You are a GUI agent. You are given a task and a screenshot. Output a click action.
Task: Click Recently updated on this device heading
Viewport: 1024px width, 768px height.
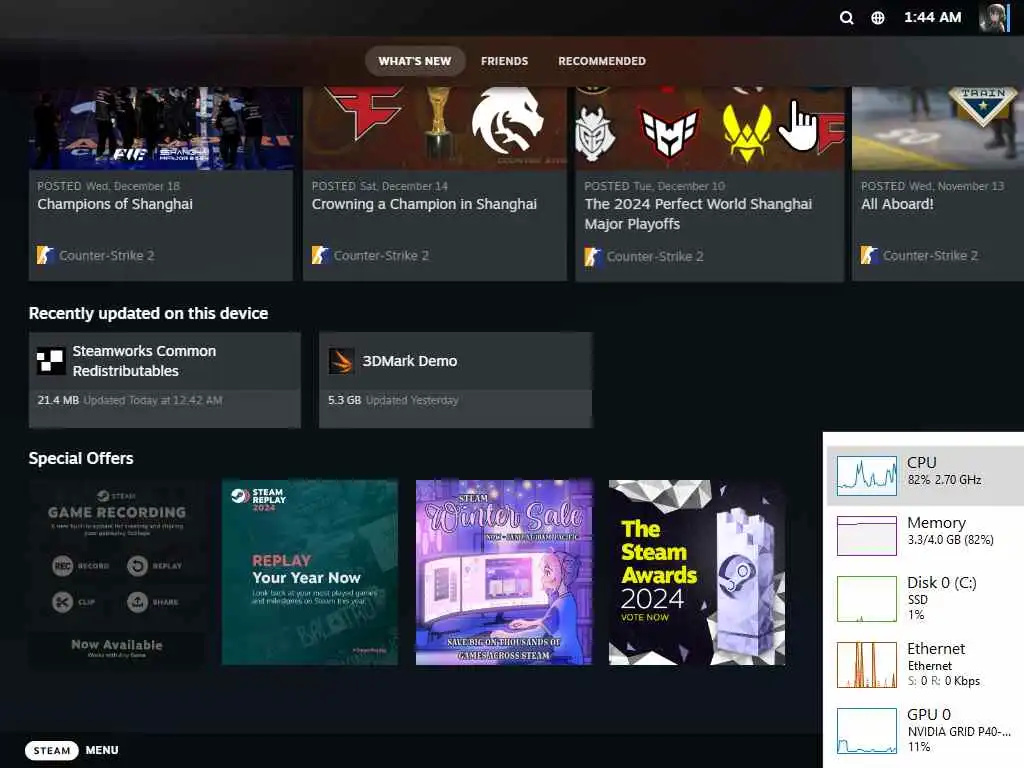click(148, 313)
